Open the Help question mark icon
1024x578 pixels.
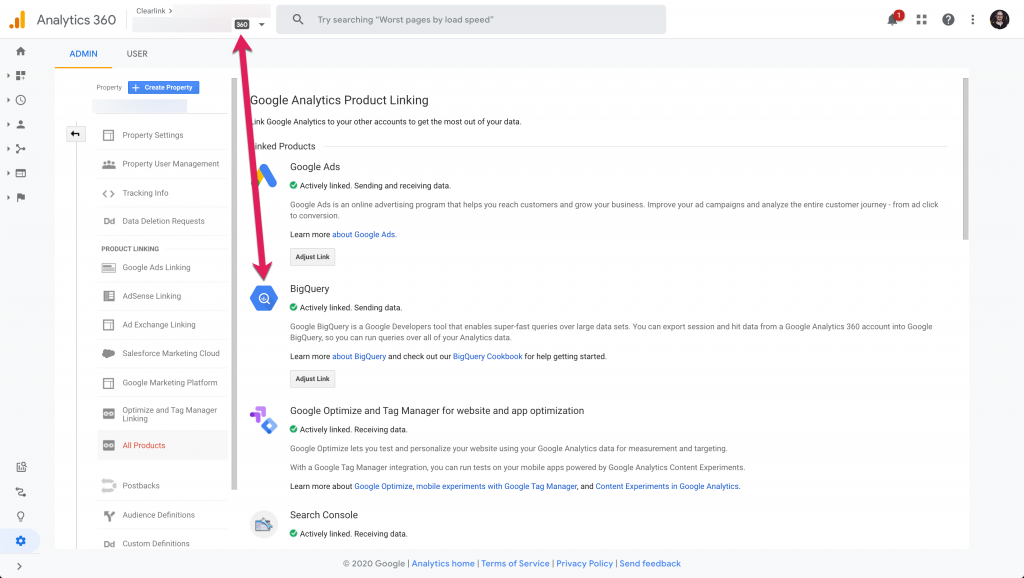[x=948, y=20]
